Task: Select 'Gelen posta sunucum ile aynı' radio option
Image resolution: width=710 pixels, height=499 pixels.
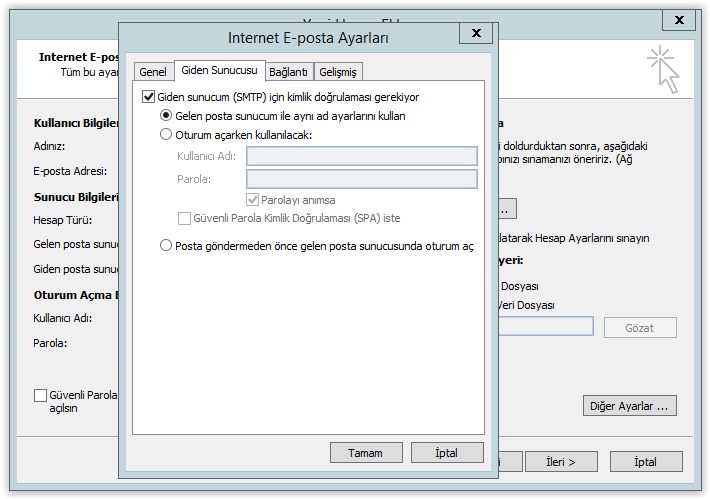Action: pyautogui.click(x=166, y=116)
